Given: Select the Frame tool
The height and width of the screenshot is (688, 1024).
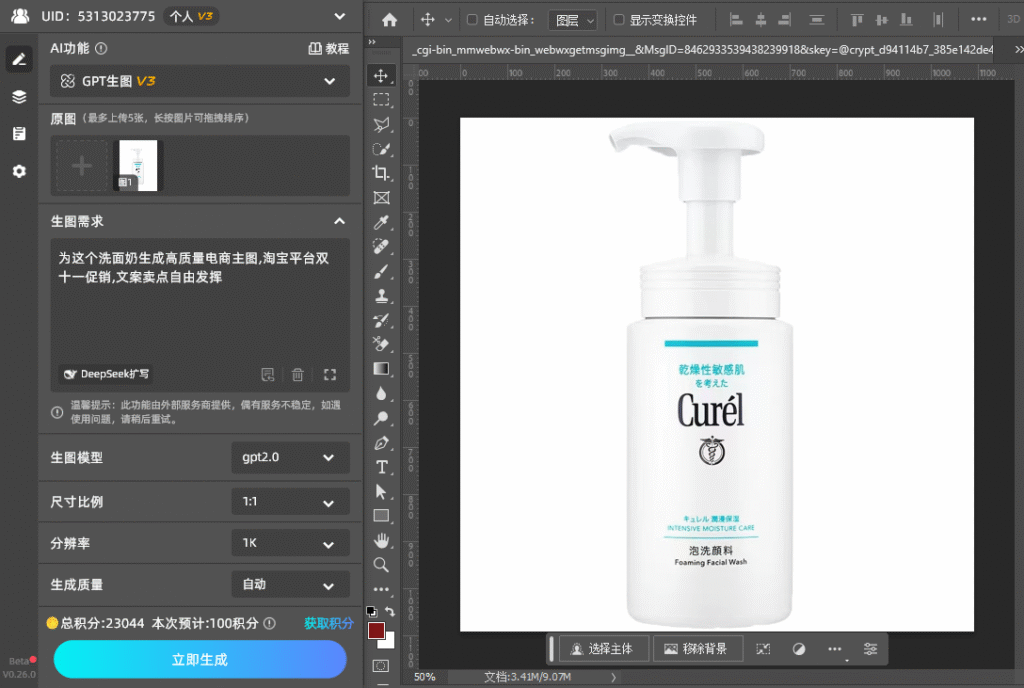Looking at the screenshot, I should tap(381, 198).
